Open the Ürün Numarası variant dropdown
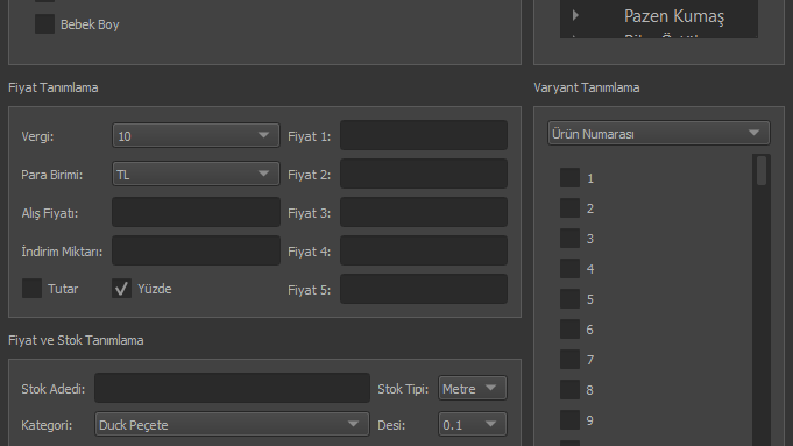Image resolution: width=793 pixels, height=446 pixels. 658,133
